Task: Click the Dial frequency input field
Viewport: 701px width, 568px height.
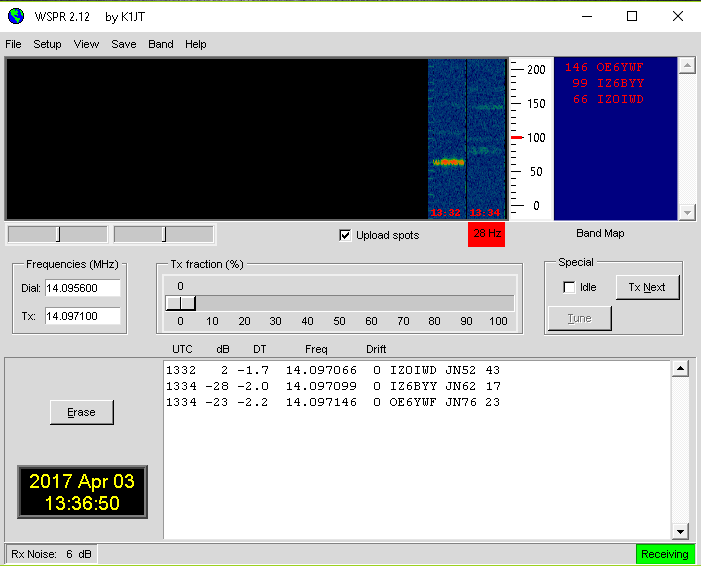Action: (82, 288)
